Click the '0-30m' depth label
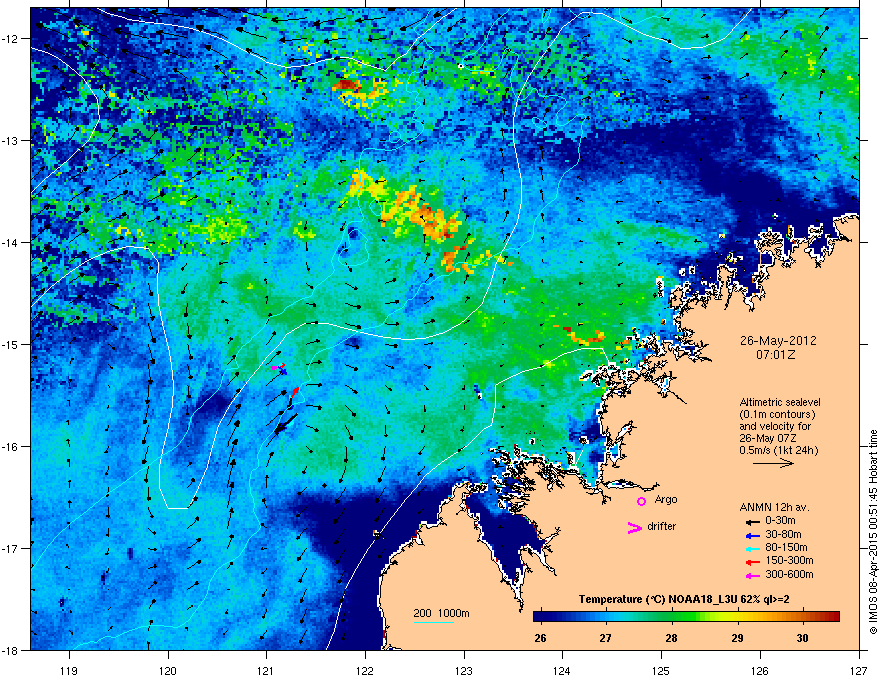 [x=780, y=521]
